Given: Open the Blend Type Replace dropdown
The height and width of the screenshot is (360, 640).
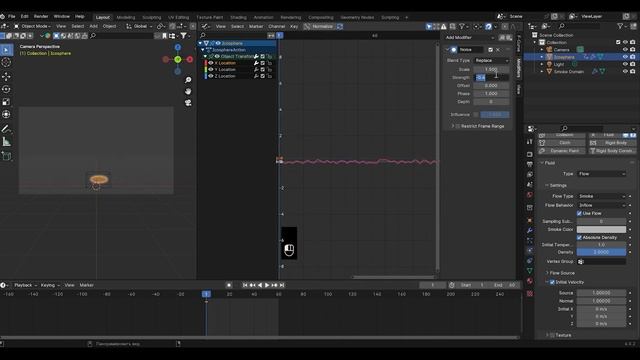Looking at the screenshot, I should [x=491, y=61].
